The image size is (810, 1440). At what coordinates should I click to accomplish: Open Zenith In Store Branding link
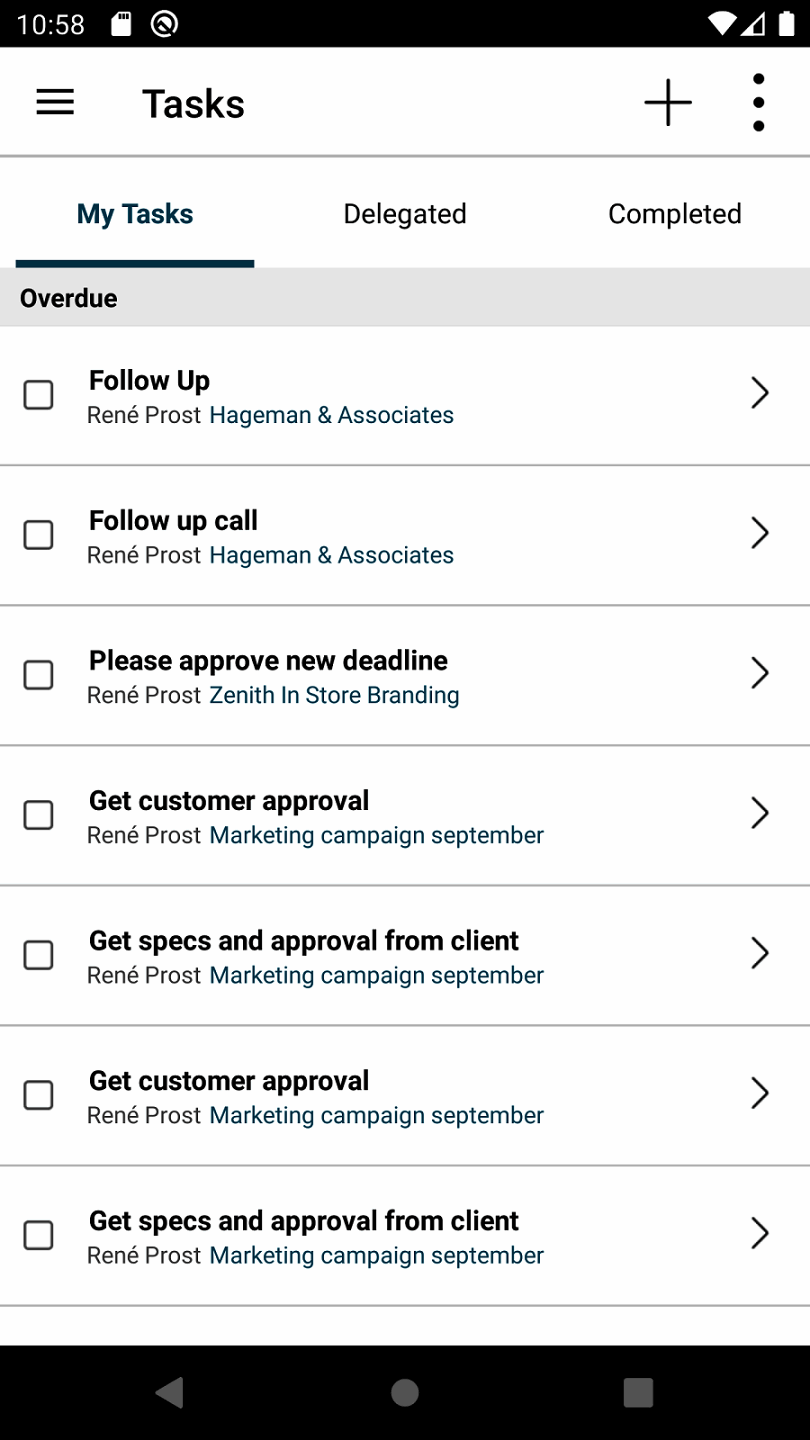(x=334, y=695)
